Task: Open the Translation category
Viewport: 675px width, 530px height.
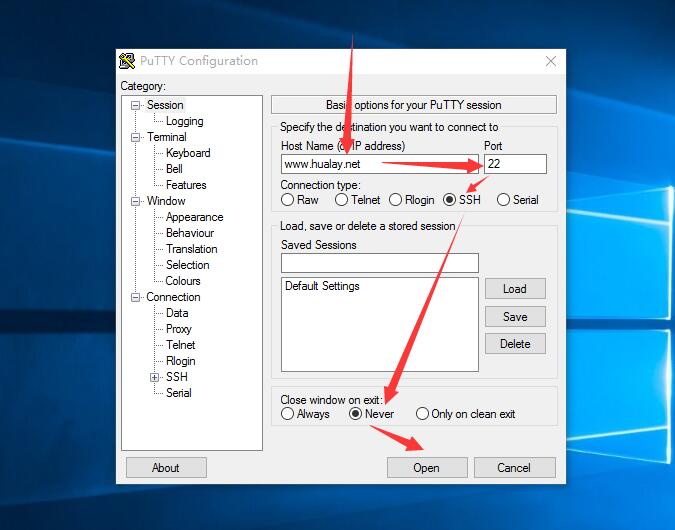Action: tap(192, 249)
